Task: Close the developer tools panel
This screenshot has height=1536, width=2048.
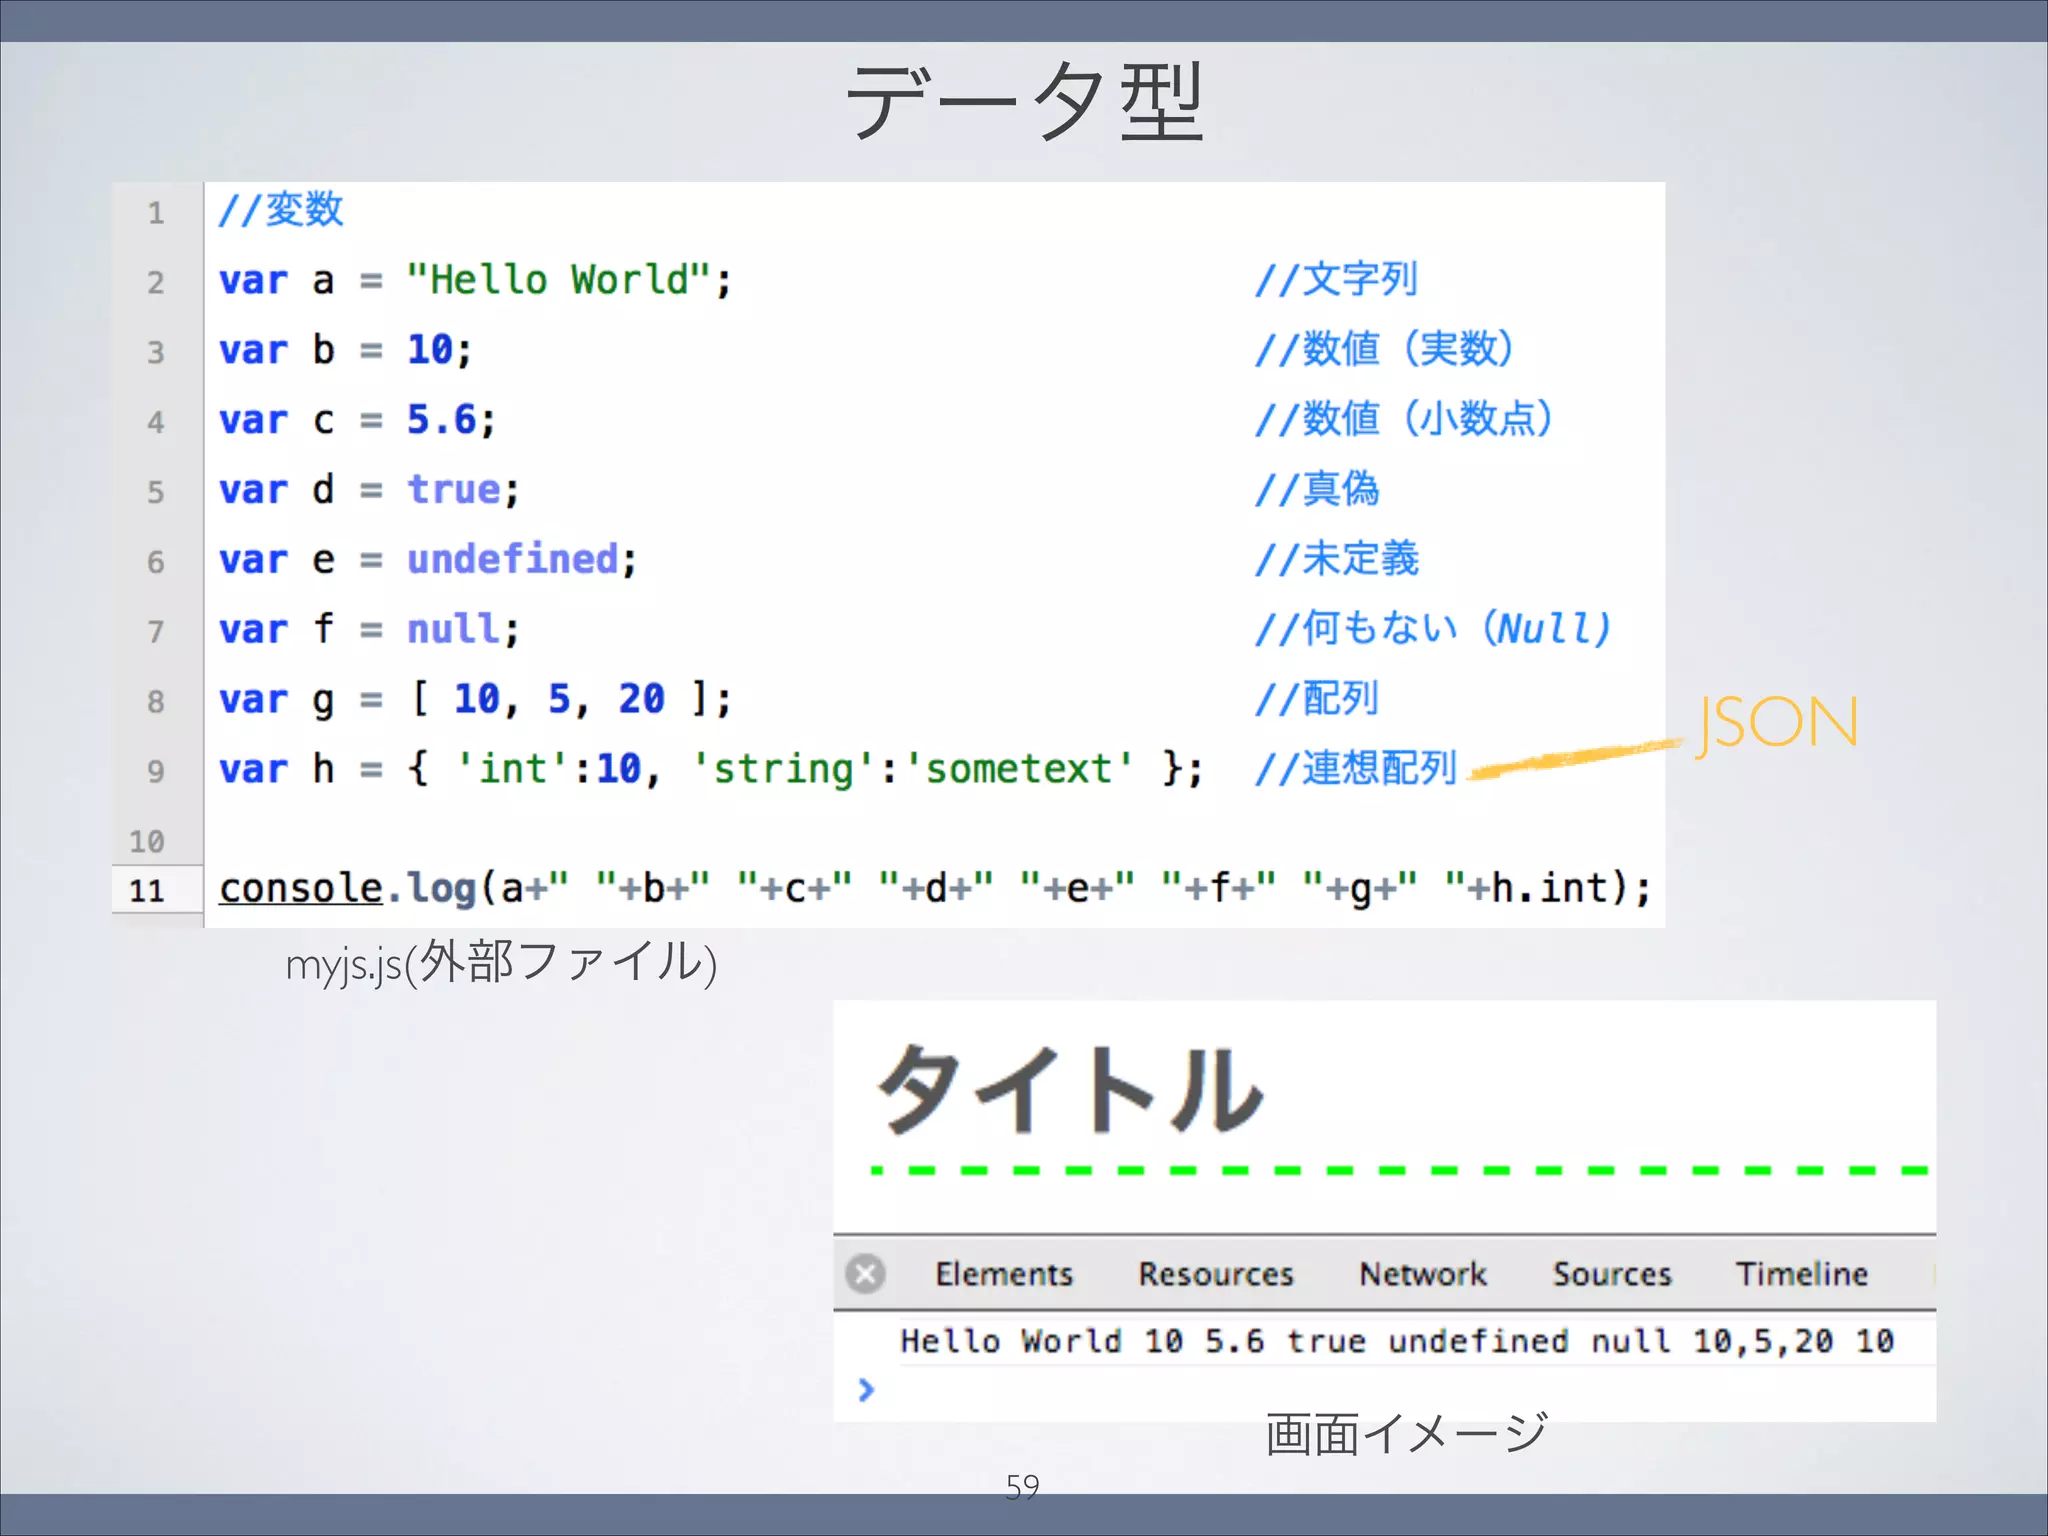Action: [865, 1274]
